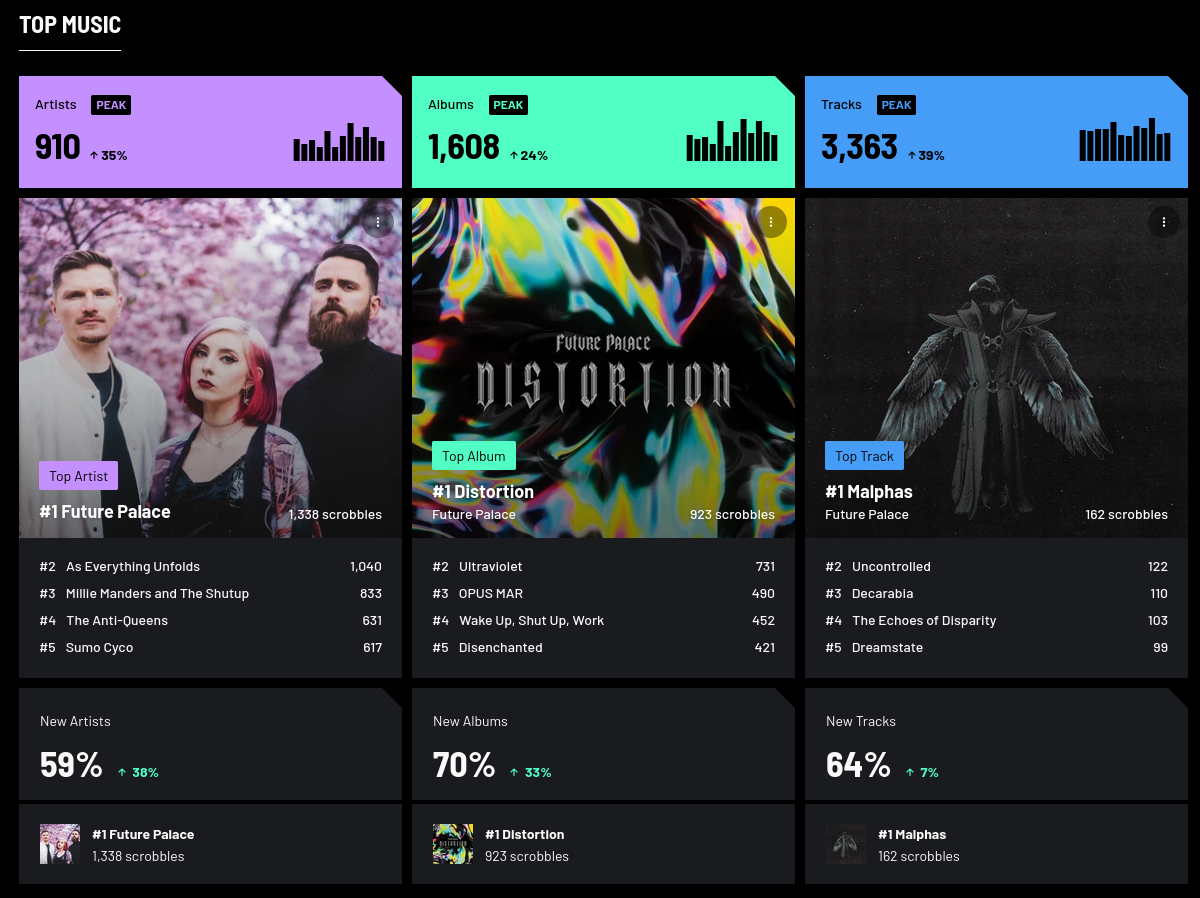Click the PEAK badge next to Artists

pos(111,105)
